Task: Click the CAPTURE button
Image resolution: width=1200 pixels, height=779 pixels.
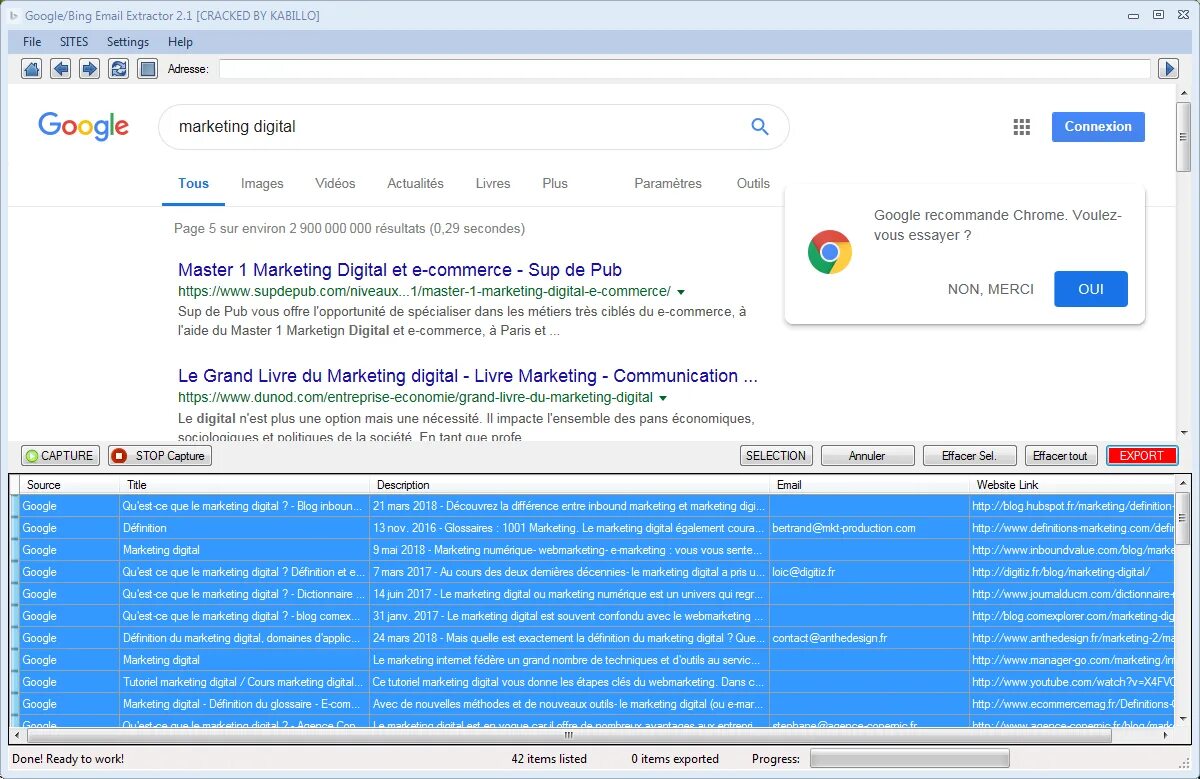Action: pyautogui.click(x=59, y=456)
